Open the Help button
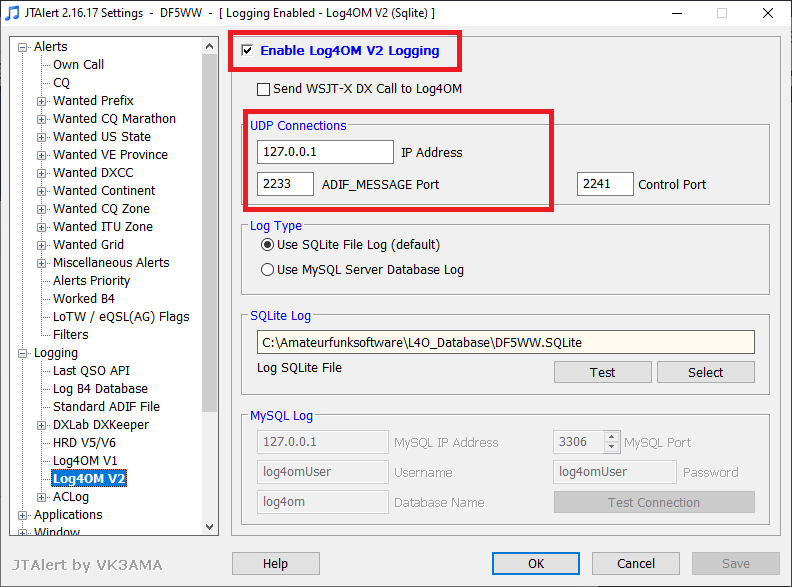 [x=276, y=563]
